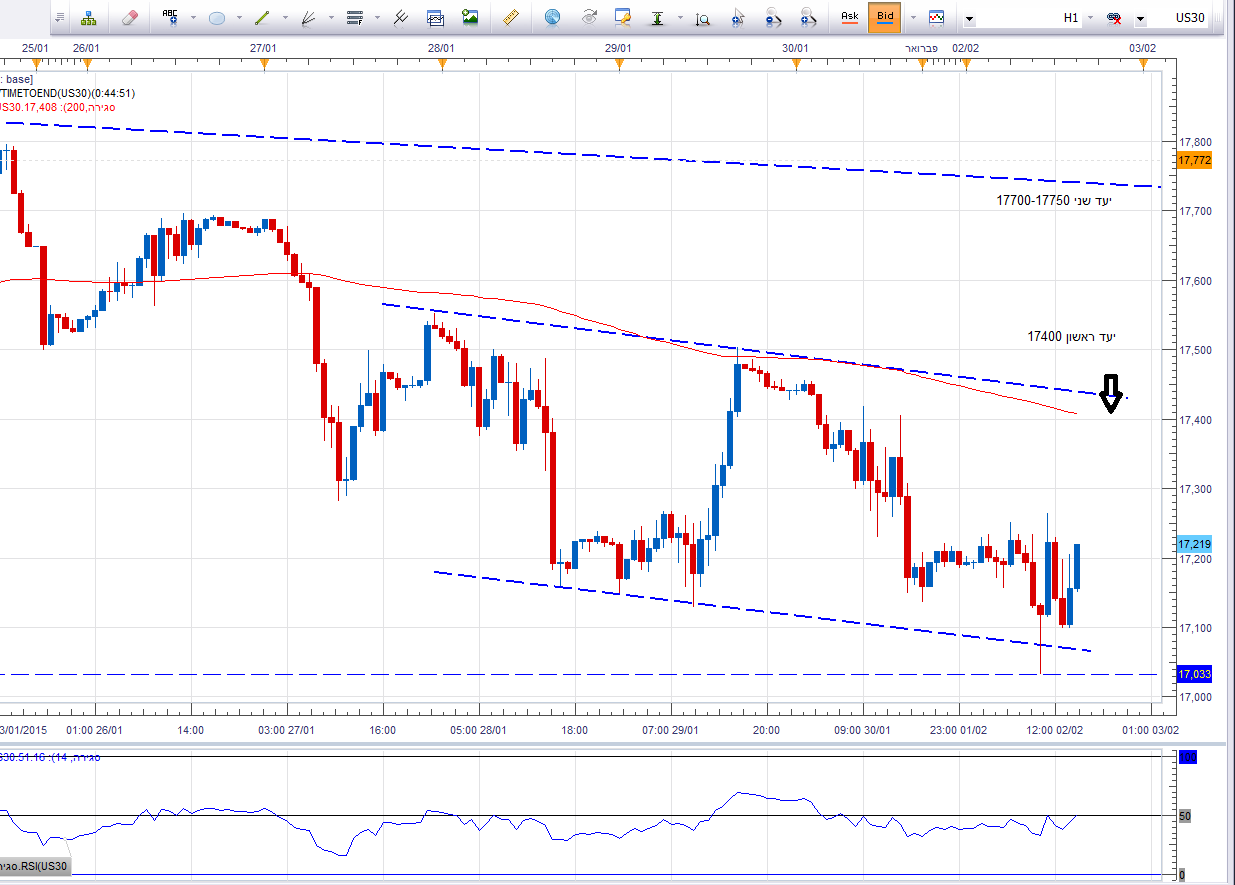The height and width of the screenshot is (885, 1235).
Task: Select the Eraser tool
Action: (x=130, y=18)
